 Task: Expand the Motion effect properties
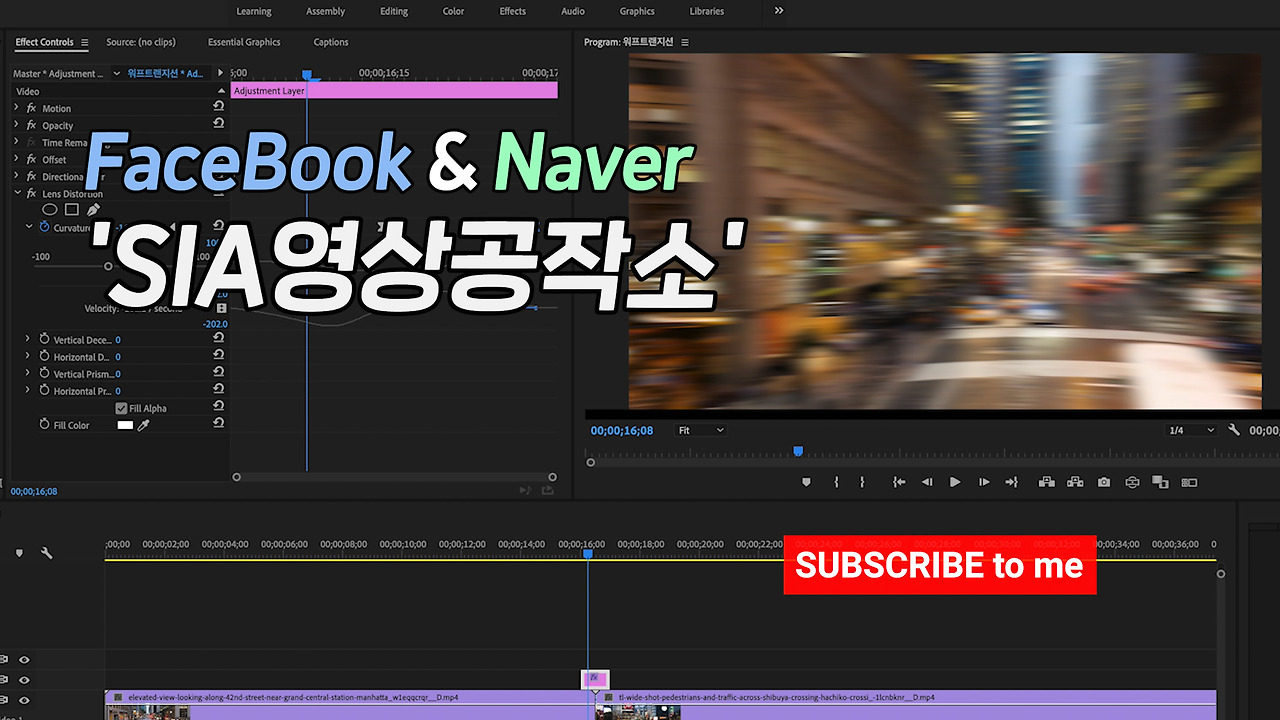pyautogui.click(x=16, y=108)
